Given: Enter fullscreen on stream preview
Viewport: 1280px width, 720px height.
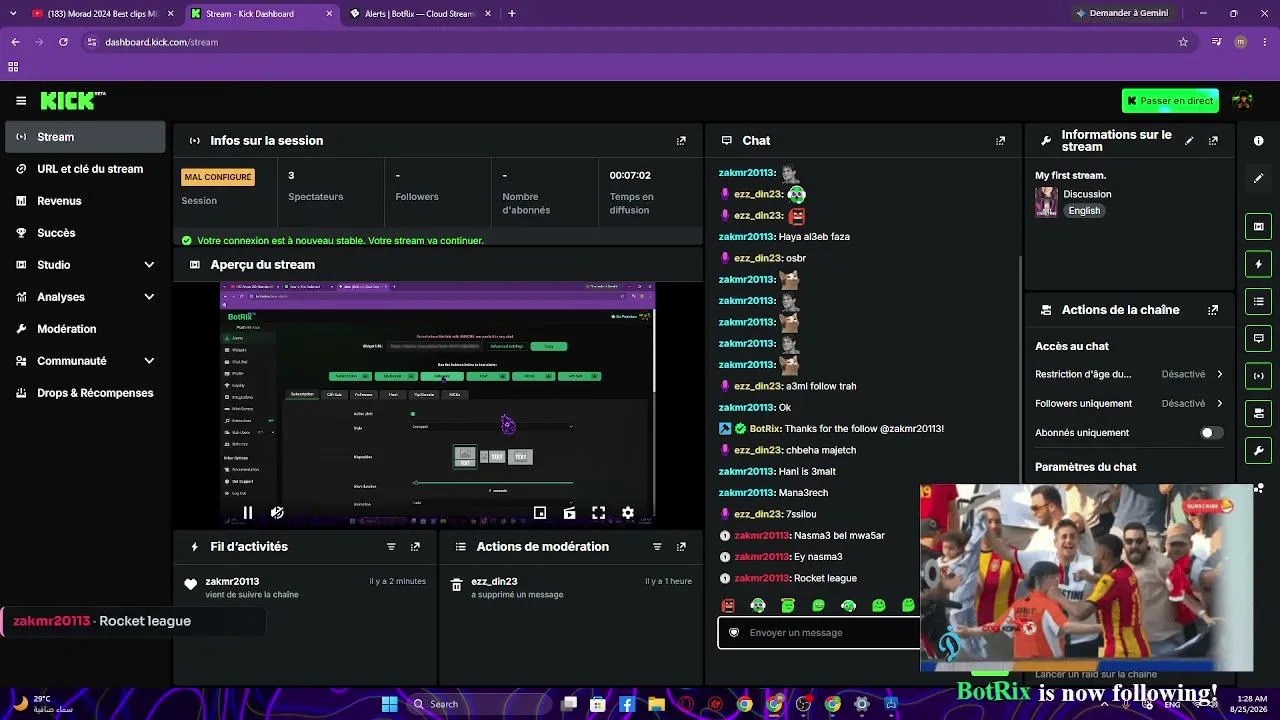Looking at the screenshot, I should tap(598, 513).
